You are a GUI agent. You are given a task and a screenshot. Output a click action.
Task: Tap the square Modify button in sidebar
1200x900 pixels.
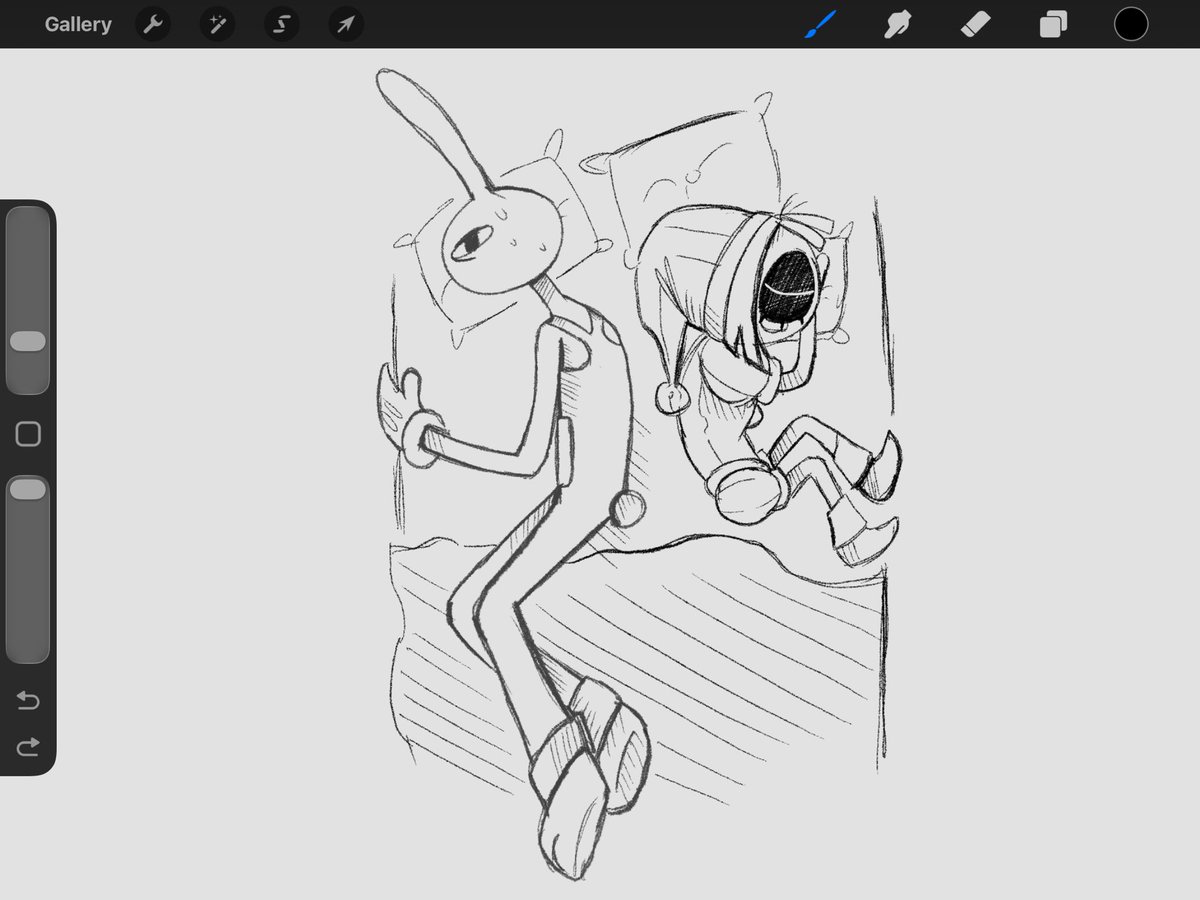point(28,434)
